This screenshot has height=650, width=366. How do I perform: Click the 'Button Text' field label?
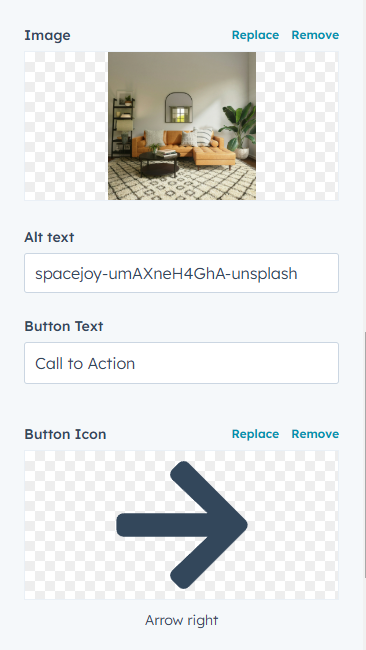point(64,326)
